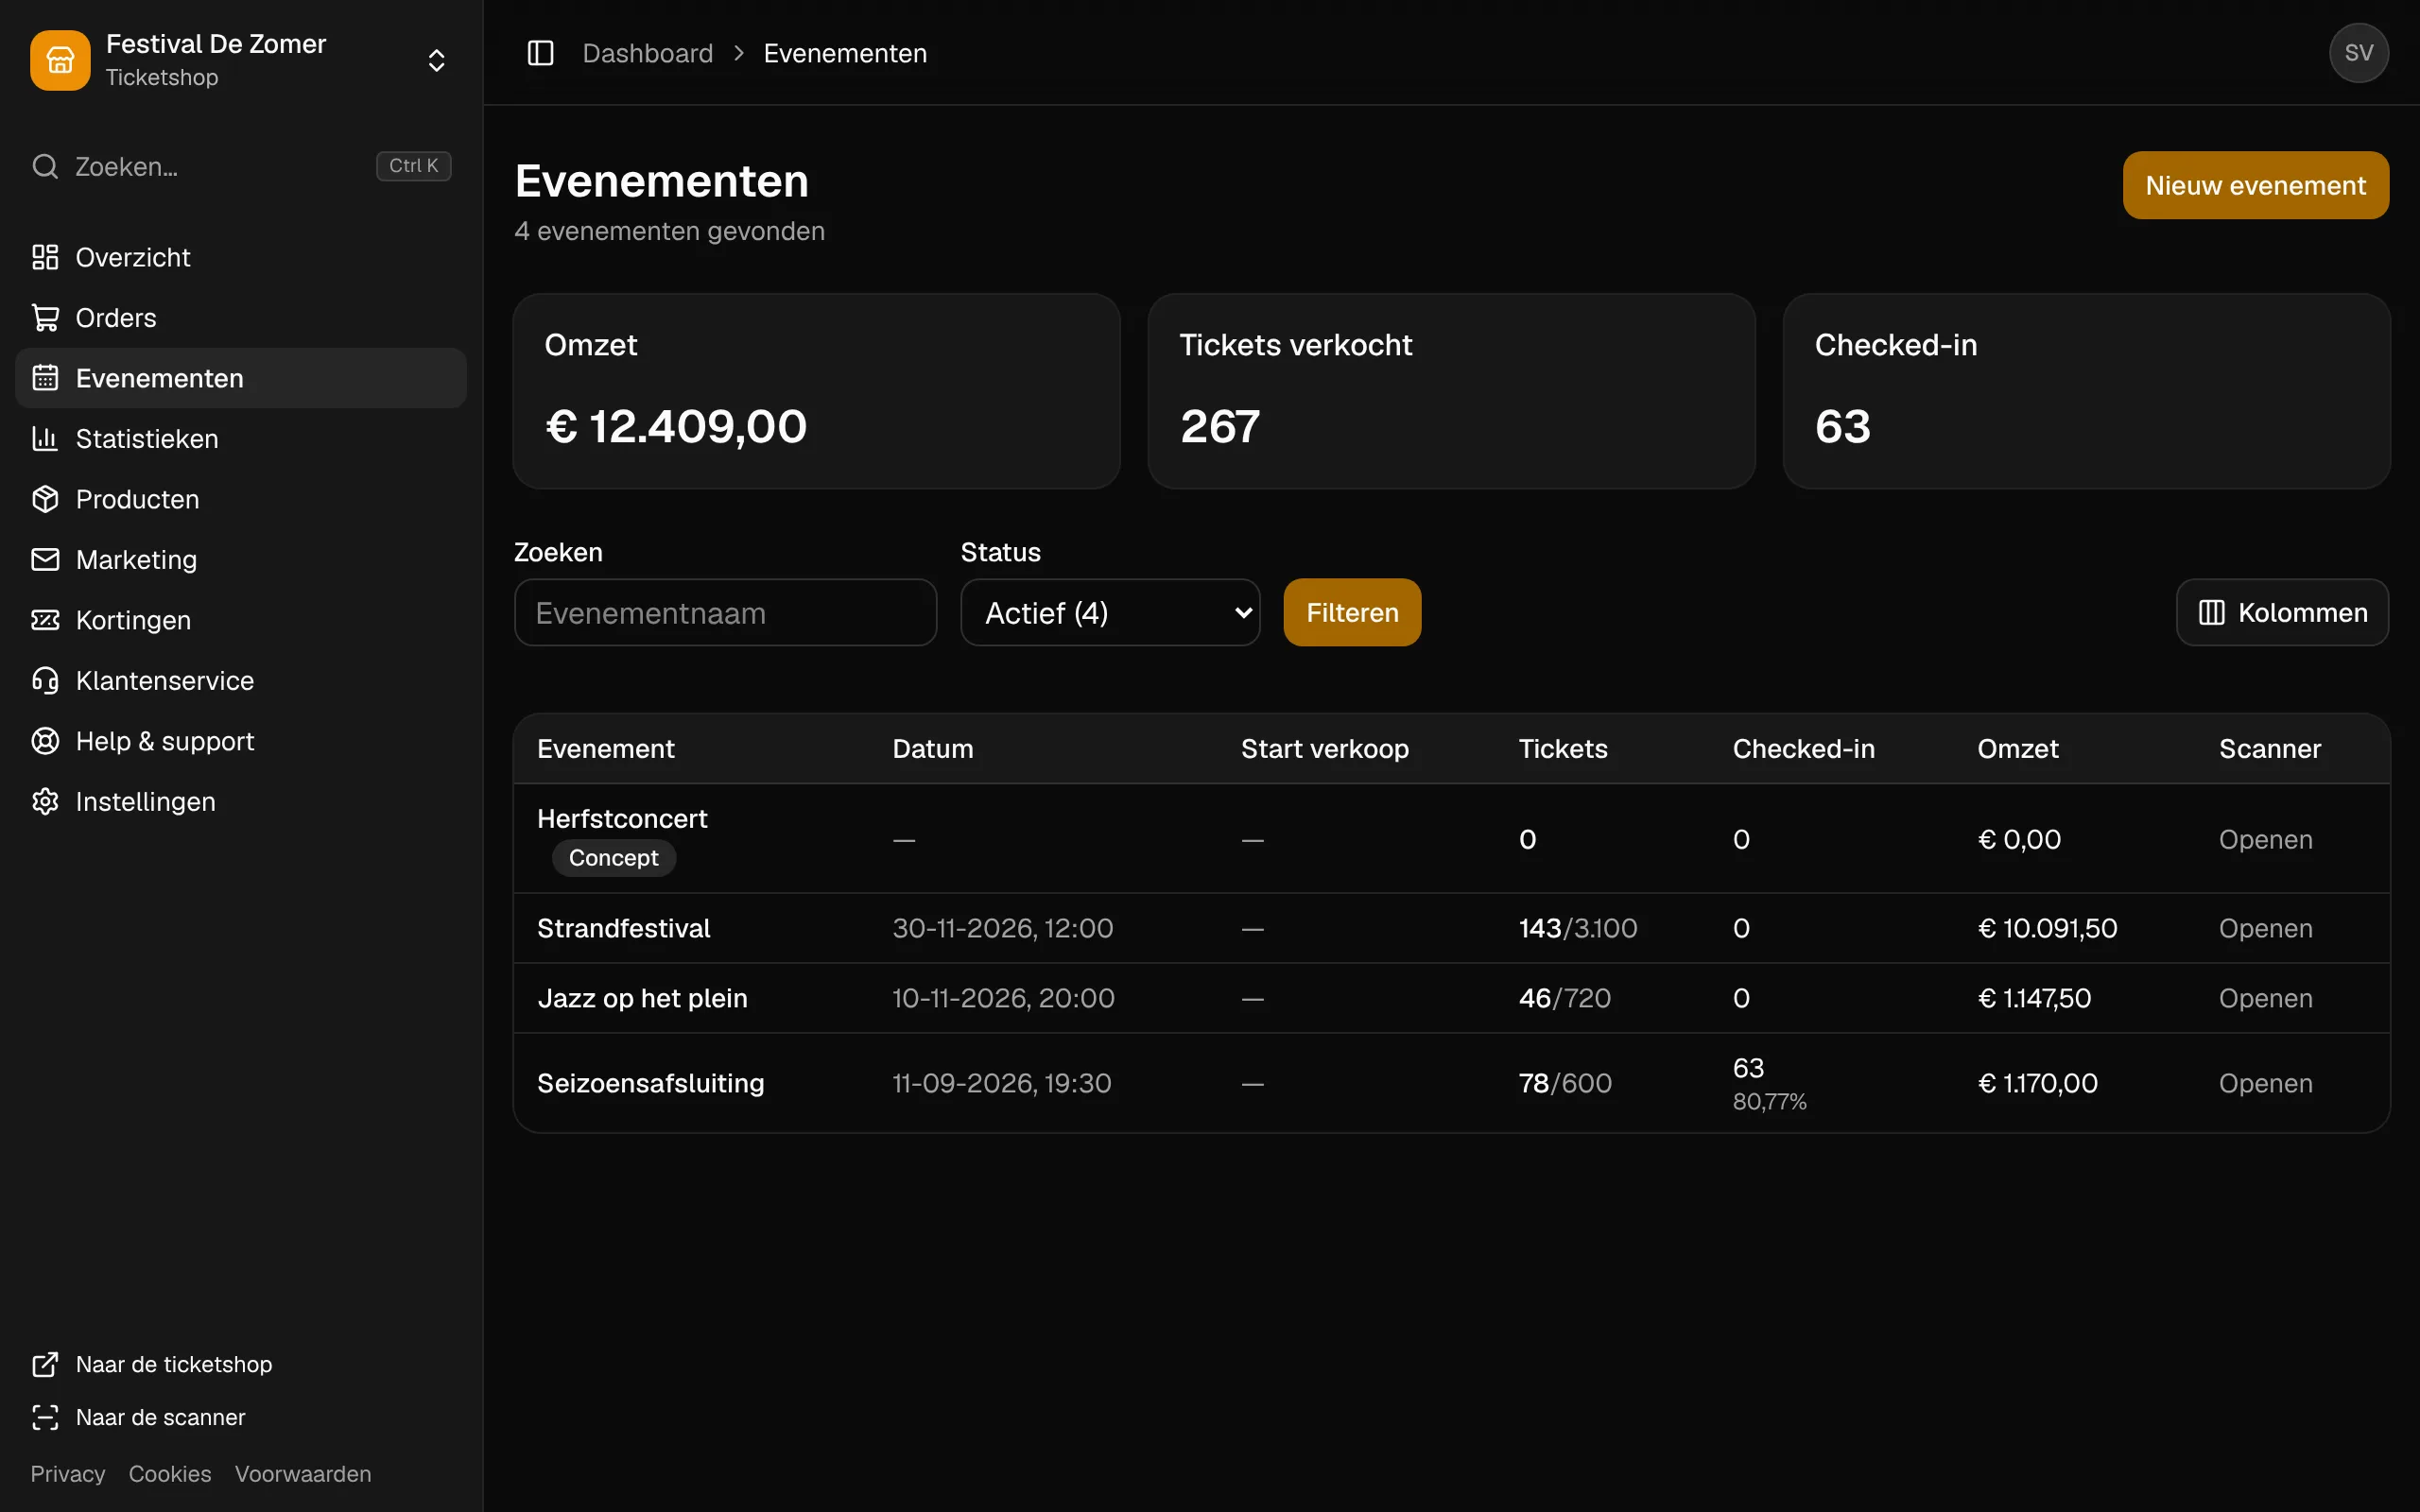
Task: Click the Start verkoop column header
Action: [1324, 748]
